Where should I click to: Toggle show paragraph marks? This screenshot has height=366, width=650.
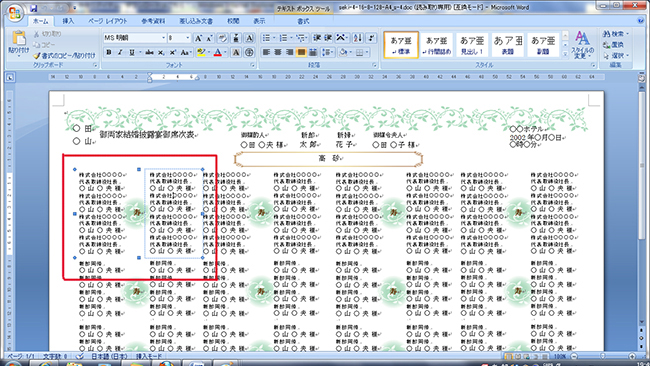371,38
